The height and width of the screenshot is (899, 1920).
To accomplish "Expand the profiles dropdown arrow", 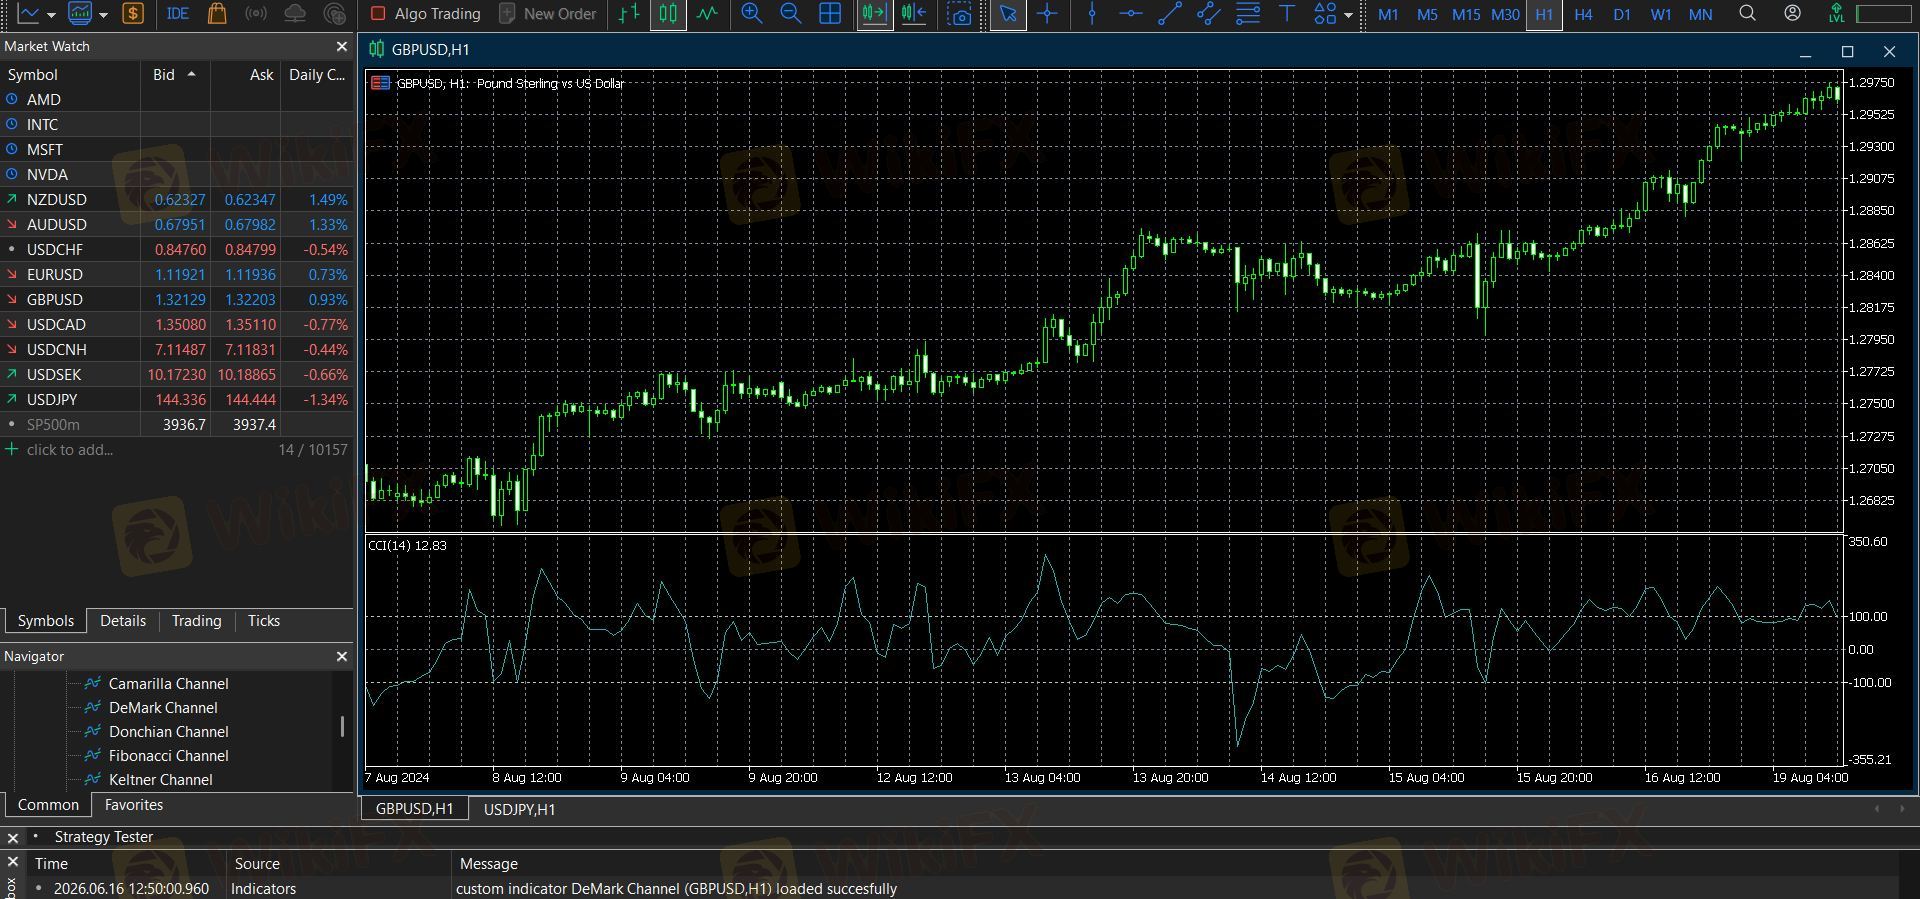I will click(103, 15).
